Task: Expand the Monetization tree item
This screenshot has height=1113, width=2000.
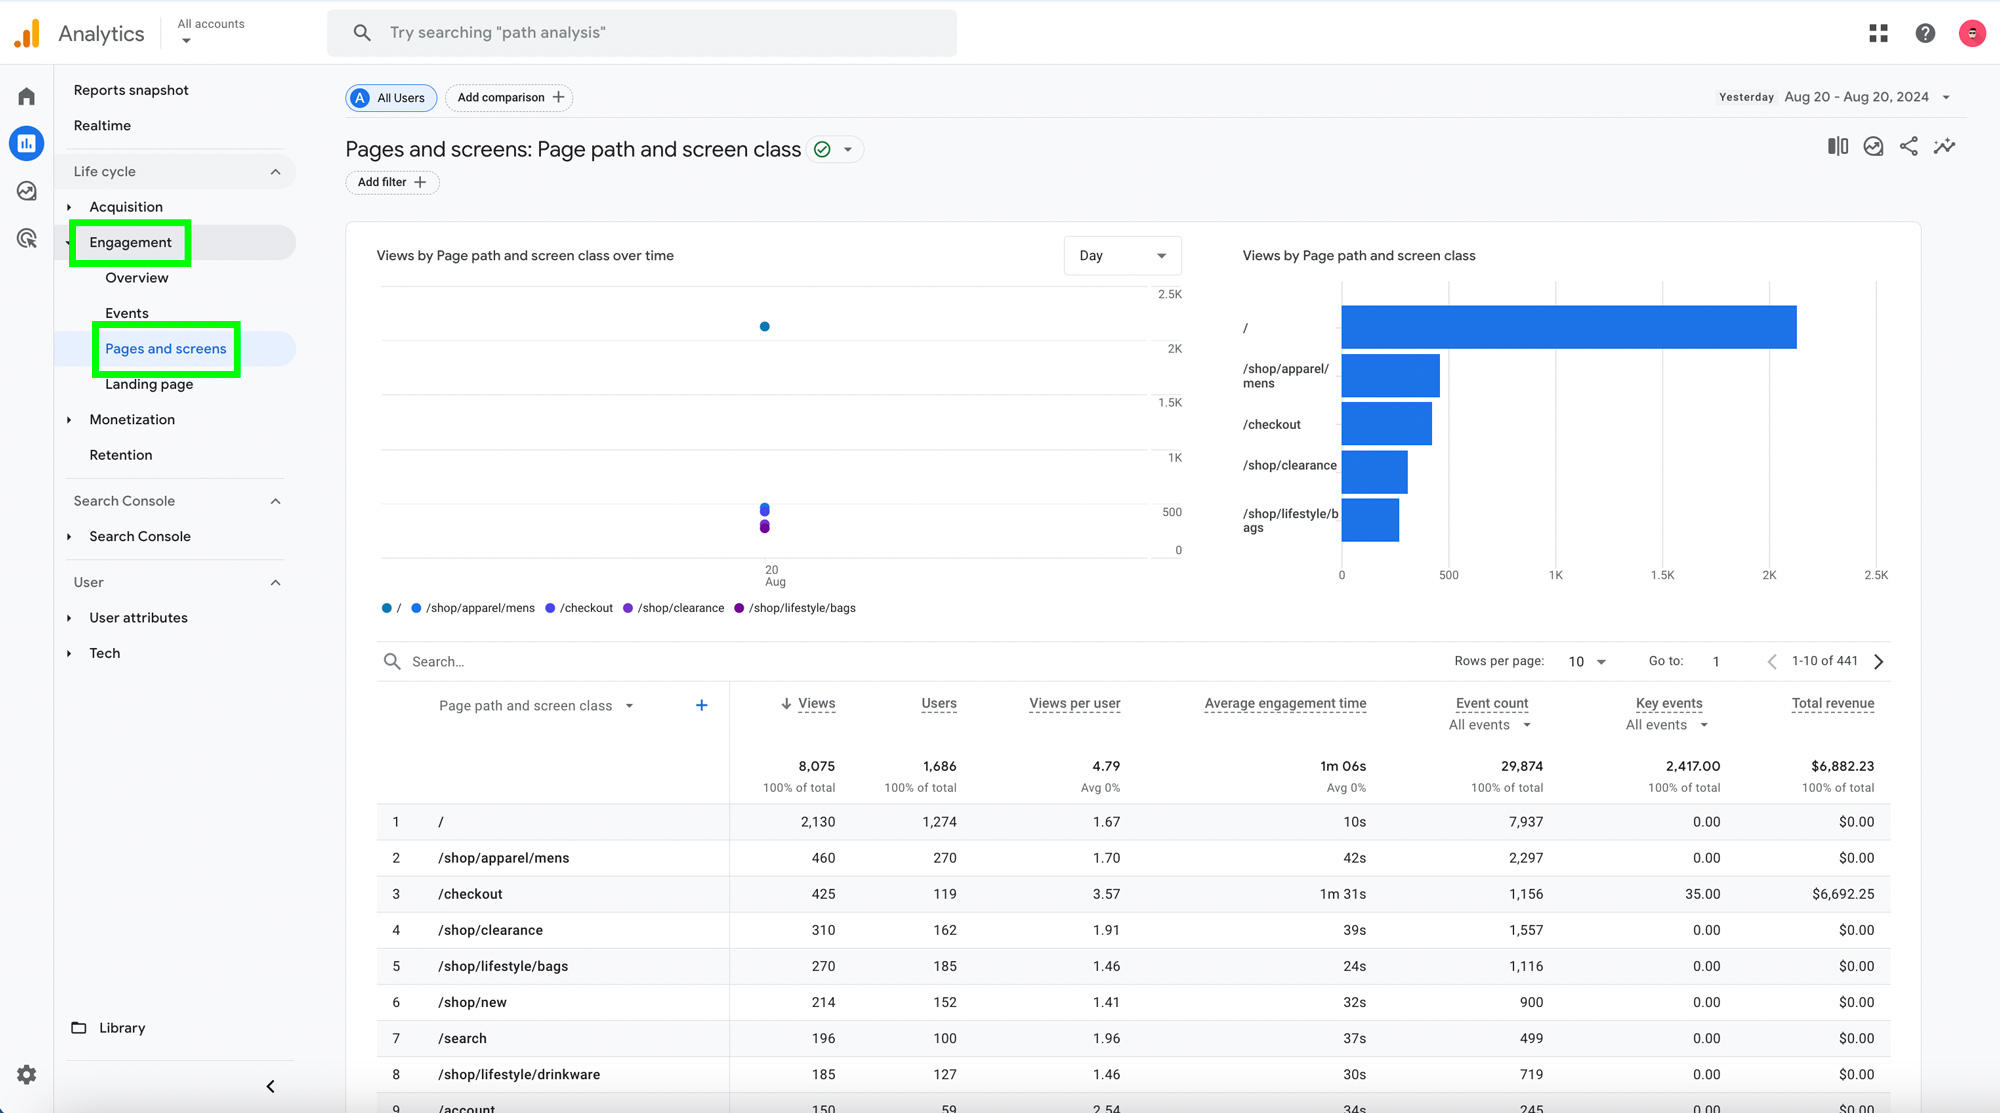Action: tap(69, 420)
